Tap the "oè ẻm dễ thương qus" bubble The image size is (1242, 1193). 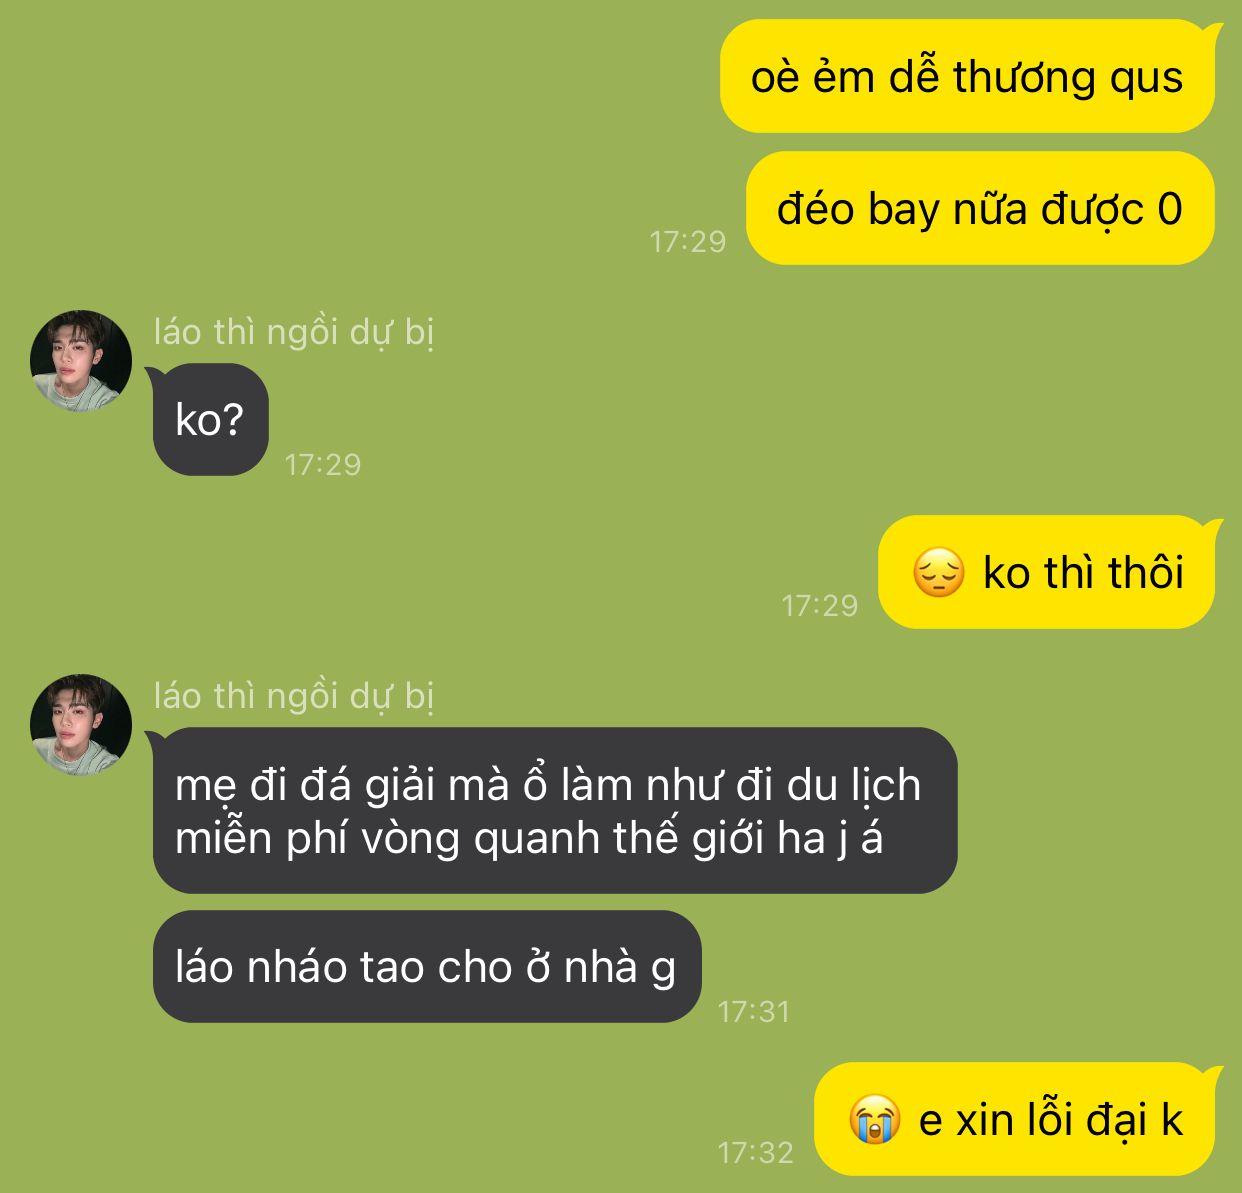968,77
